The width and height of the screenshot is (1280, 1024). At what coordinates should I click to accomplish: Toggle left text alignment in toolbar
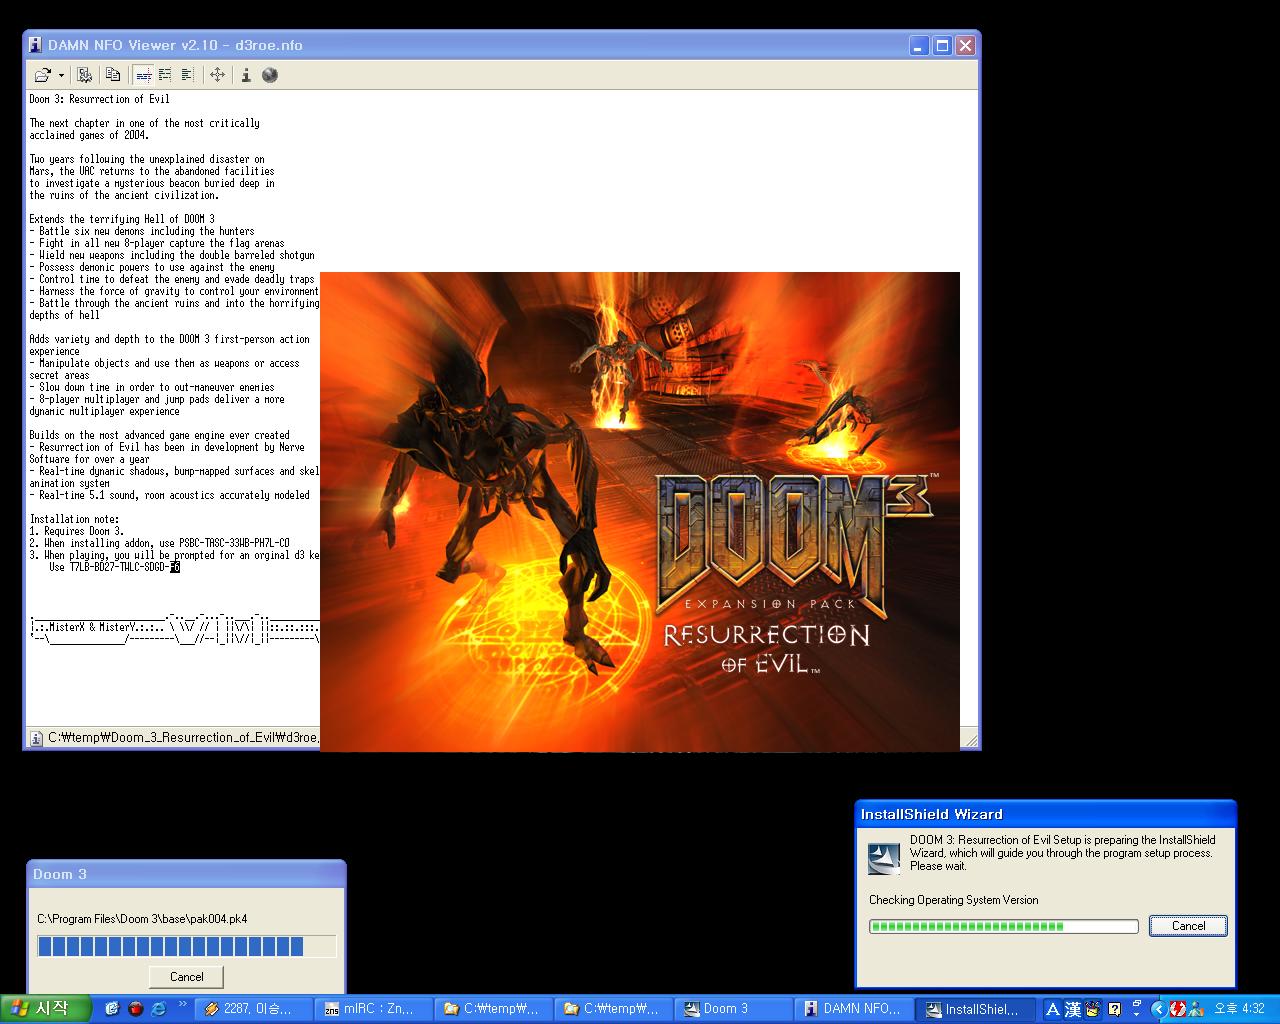tap(187, 75)
